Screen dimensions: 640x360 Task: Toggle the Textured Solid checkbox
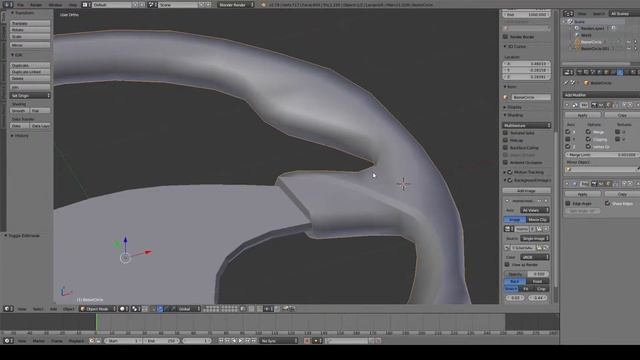[505, 133]
